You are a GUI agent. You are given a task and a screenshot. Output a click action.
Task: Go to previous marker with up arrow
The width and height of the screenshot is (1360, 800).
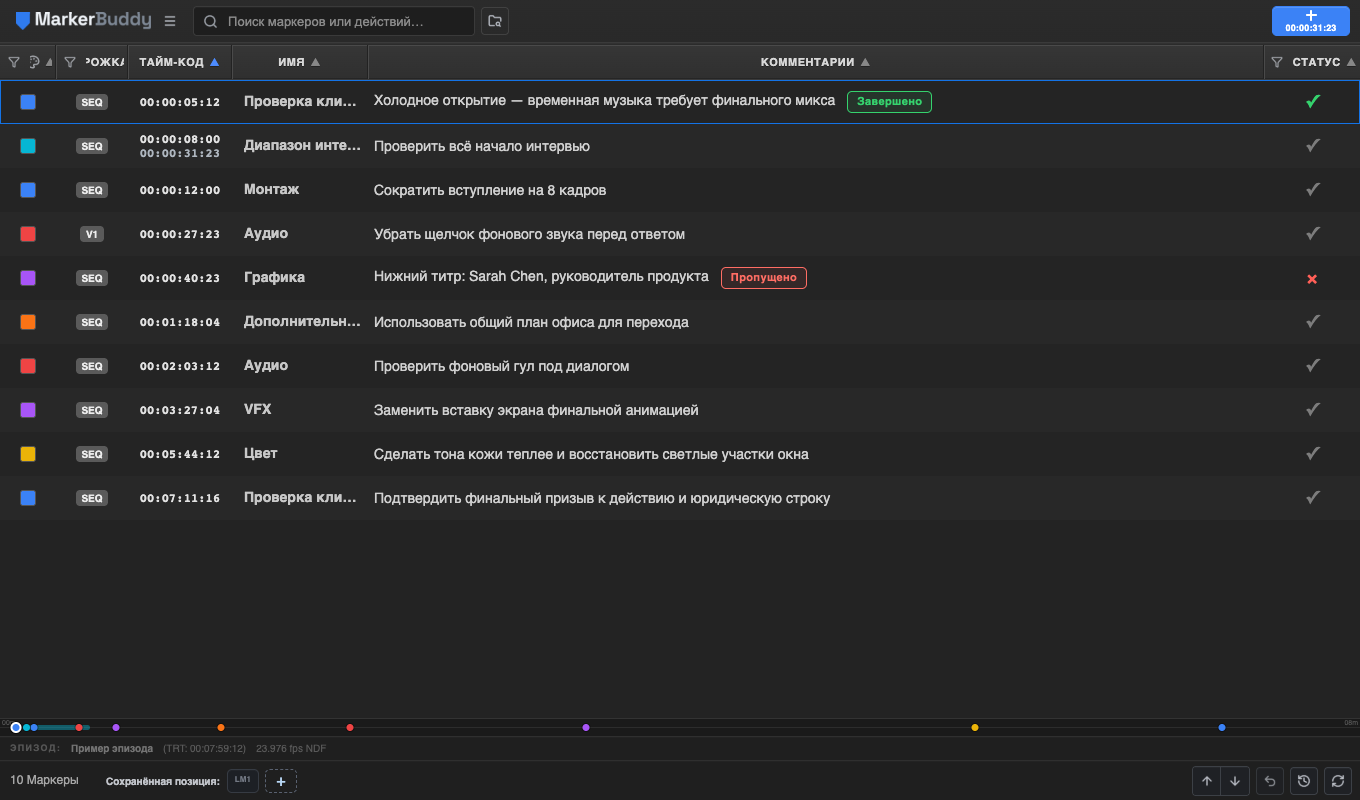click(x=1207, y=781)
